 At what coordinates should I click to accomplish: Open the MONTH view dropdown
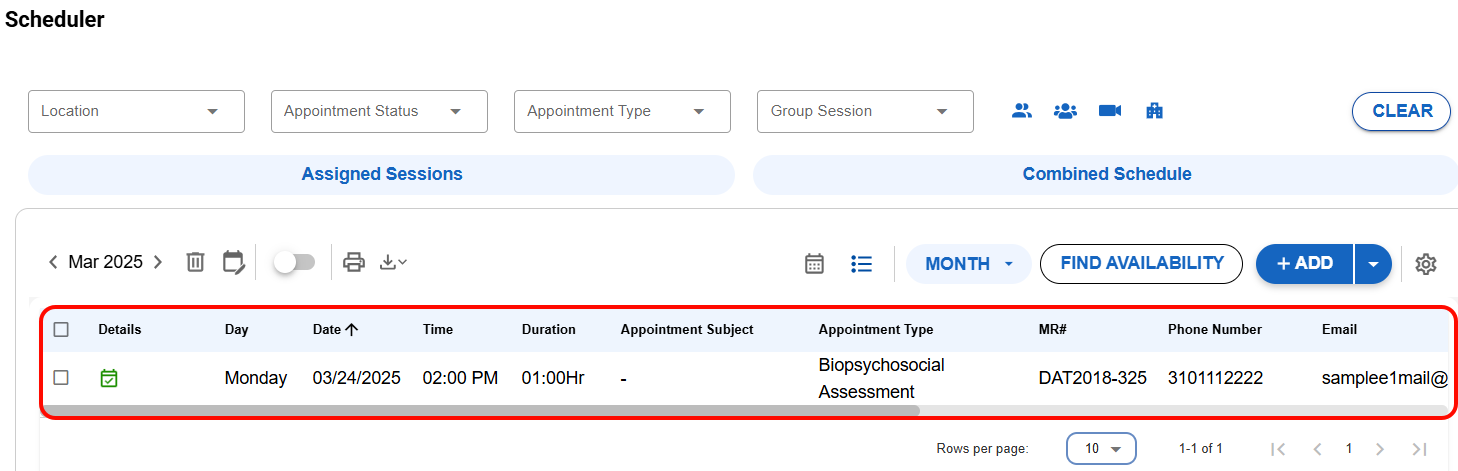[x=968, y=264]
